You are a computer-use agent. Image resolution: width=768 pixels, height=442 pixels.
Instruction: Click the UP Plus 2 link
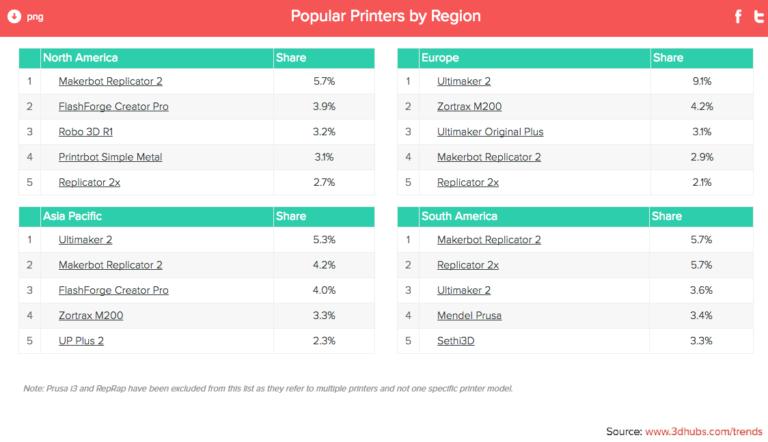pos(82,341)
